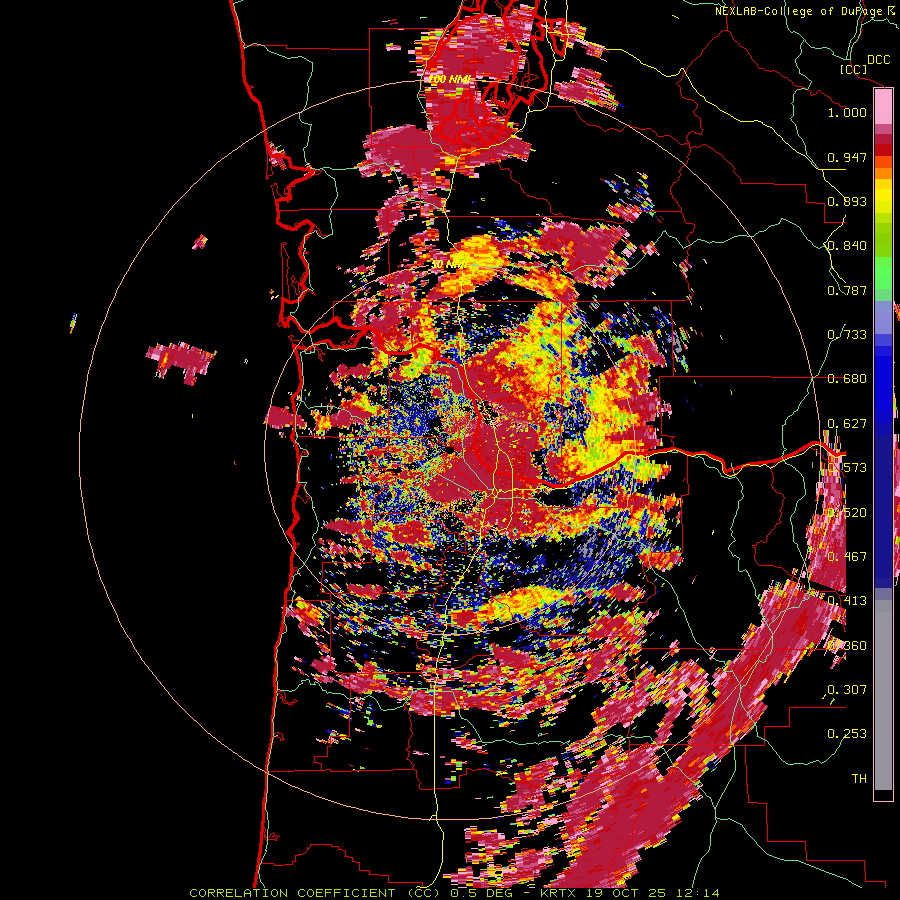This screenshot has height=900, width=900.
Task: Pick the bright green color bar segment
Action: tap(883, 273)
